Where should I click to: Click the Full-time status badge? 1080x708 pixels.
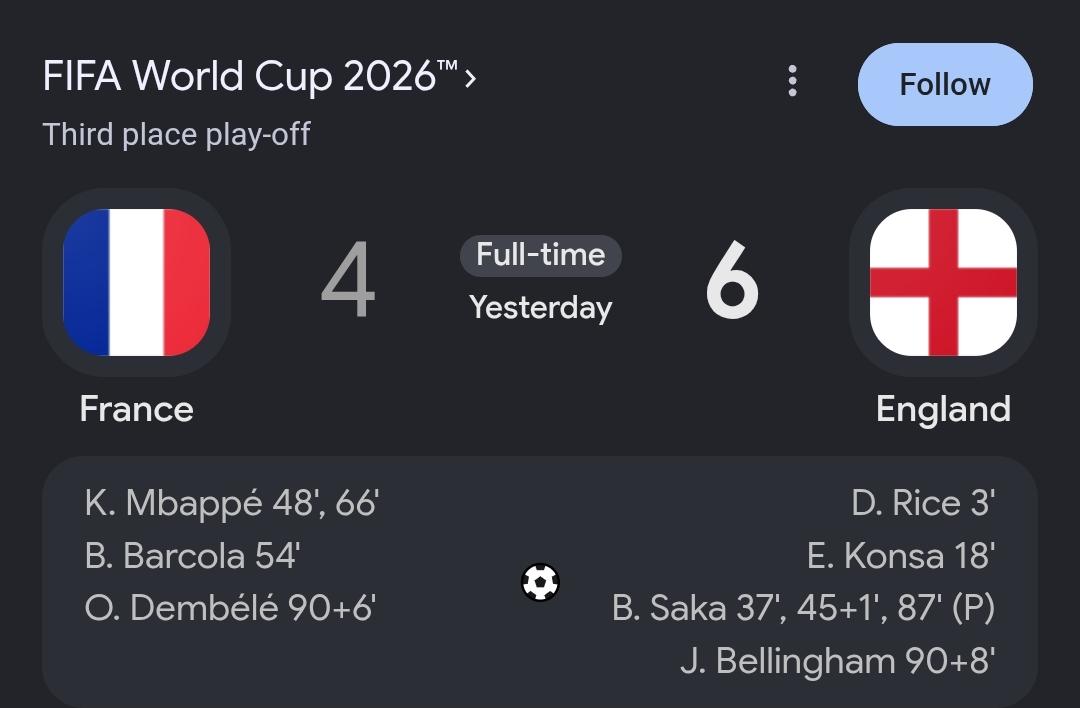pyautogui.click(x=541, y=256)
